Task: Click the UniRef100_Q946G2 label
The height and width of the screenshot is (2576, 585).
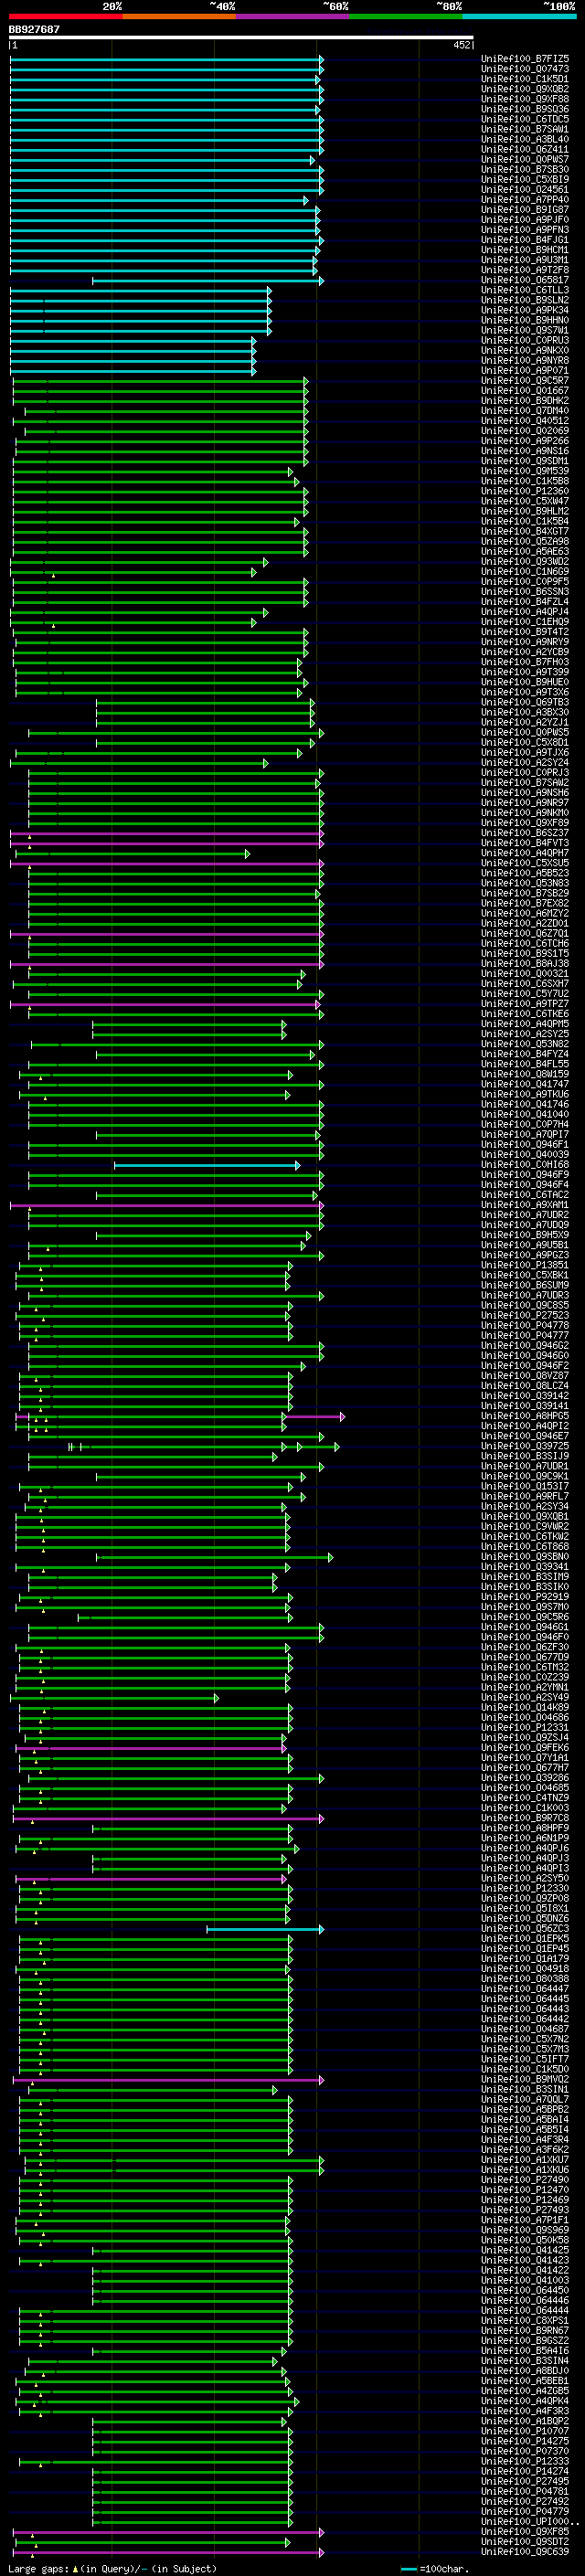Action: [524, 1346]
